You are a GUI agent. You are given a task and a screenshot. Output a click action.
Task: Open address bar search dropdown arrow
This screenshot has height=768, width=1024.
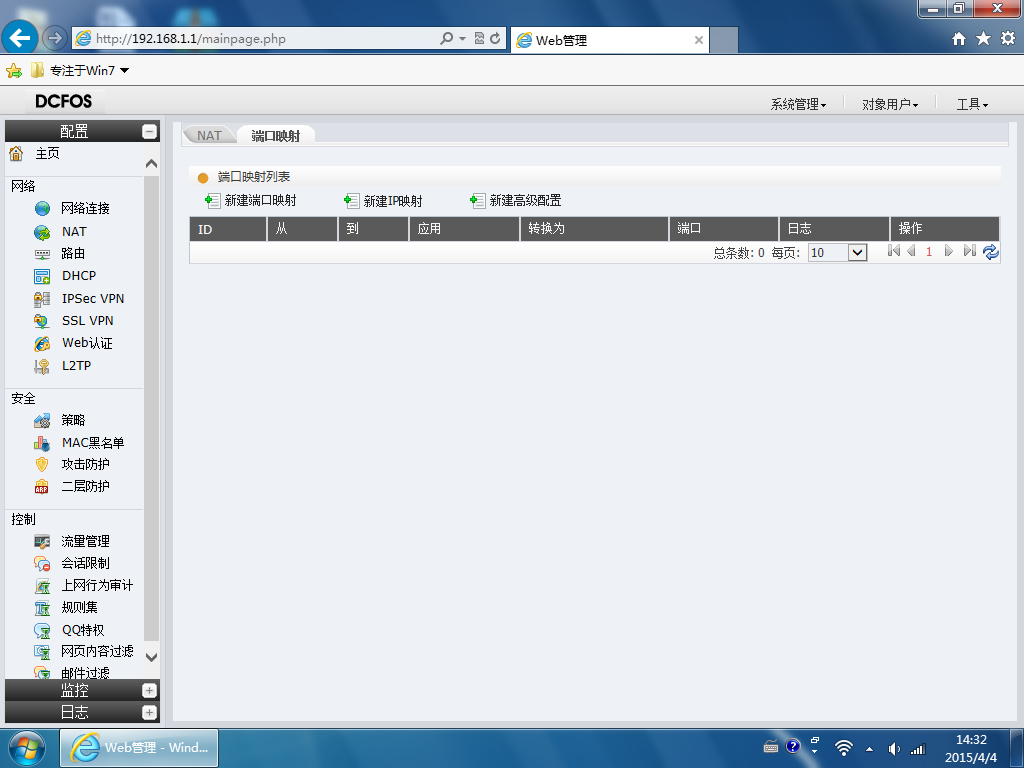point(462,39)
